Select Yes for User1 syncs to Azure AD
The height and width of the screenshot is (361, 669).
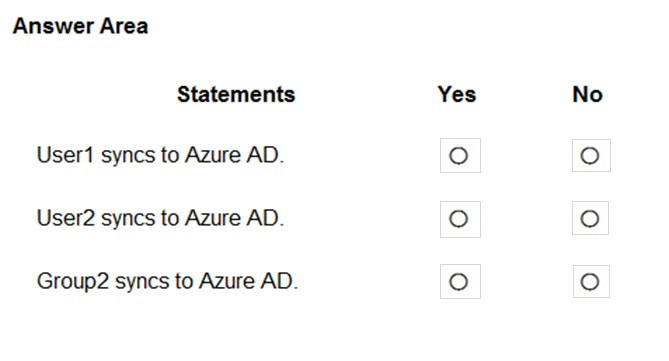pos(460,155)
